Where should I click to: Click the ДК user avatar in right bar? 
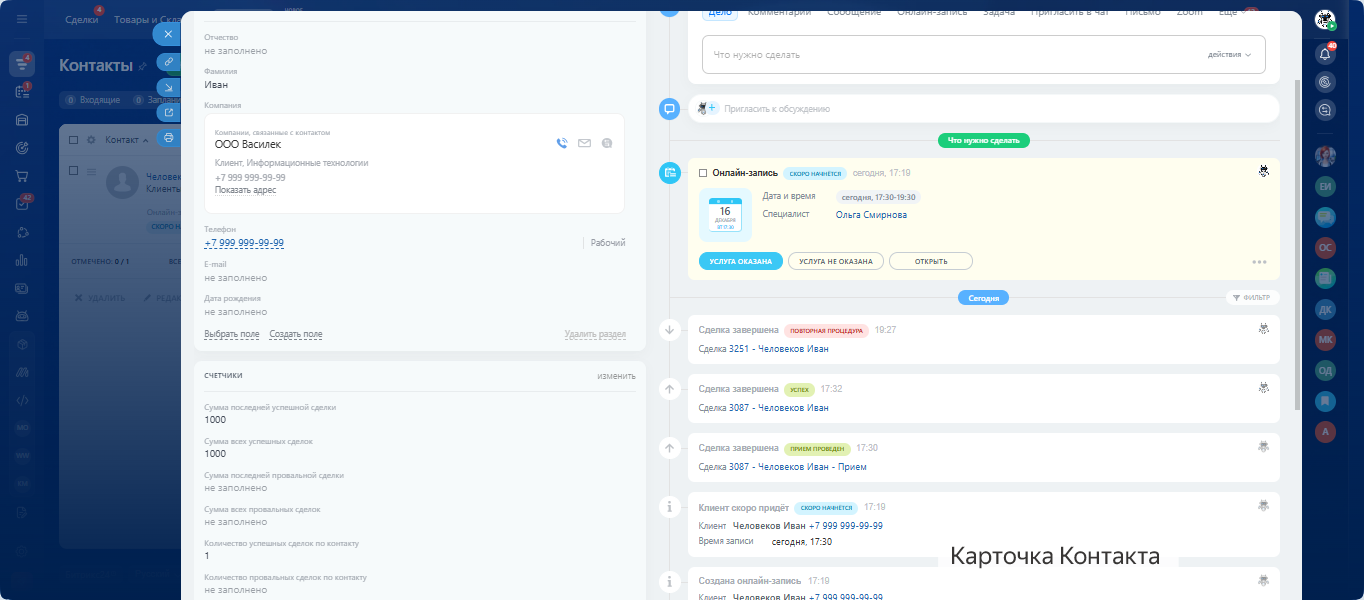1326,309
